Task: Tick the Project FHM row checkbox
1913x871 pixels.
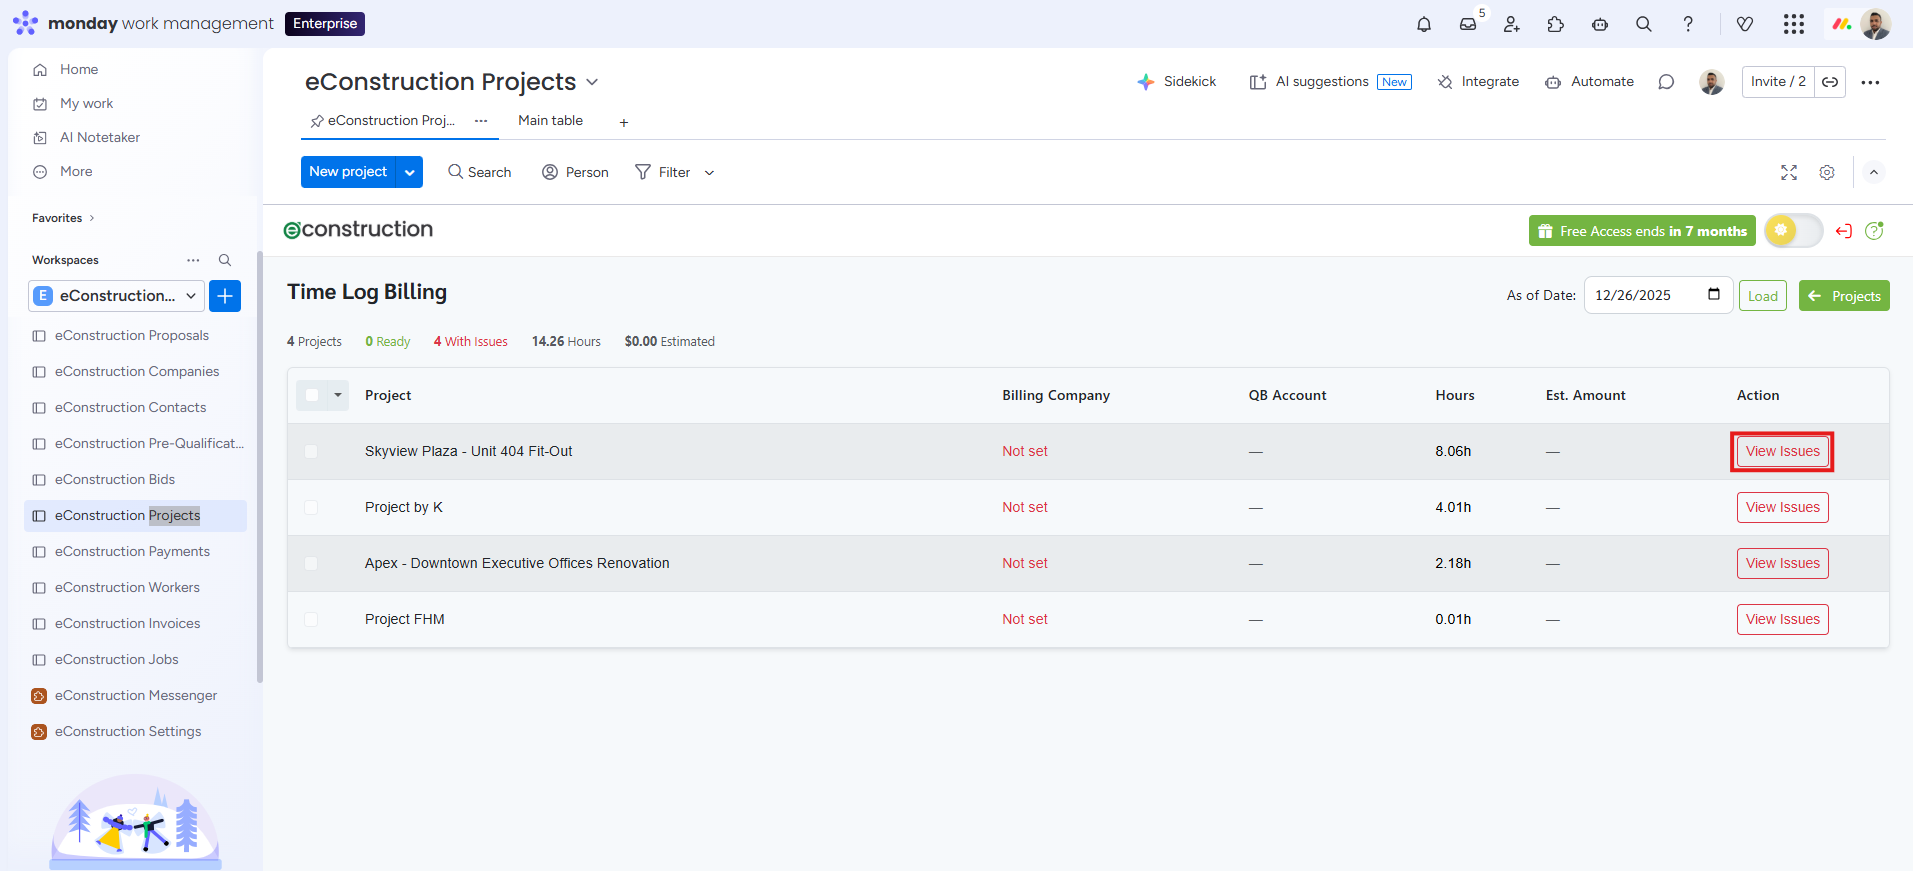Action: coord(311,620)
